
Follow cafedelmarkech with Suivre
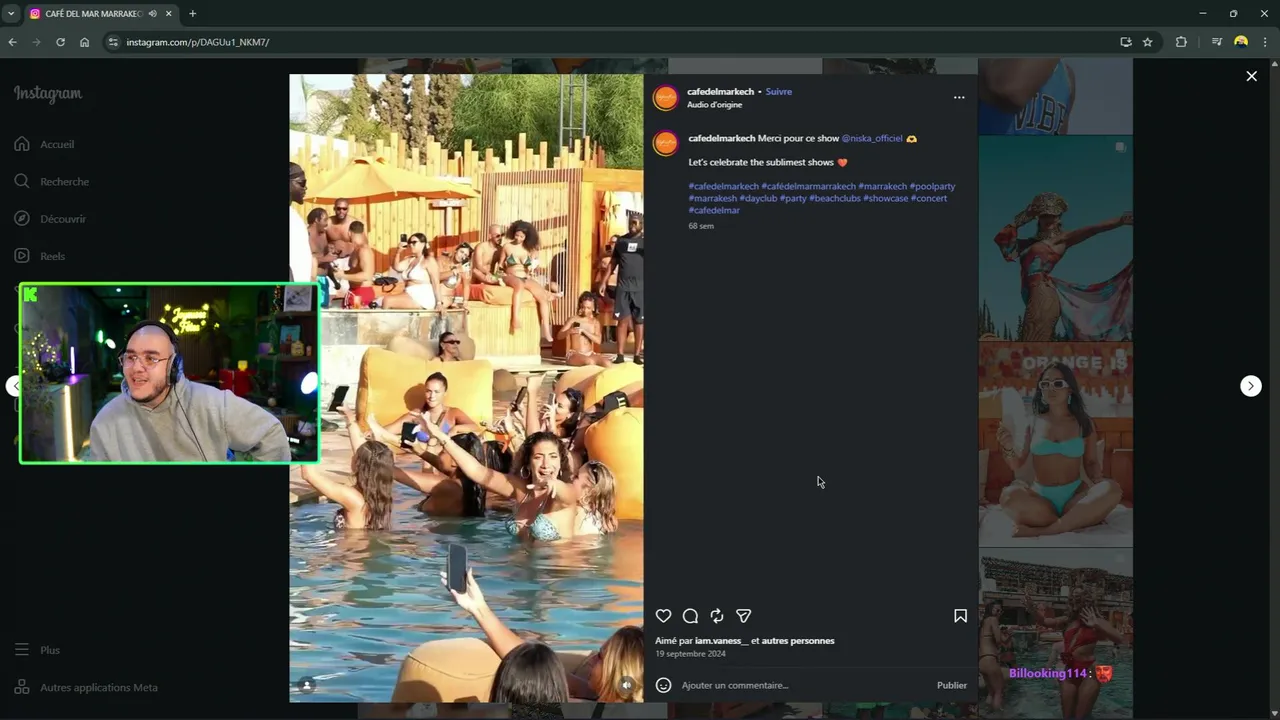tap(779, 92)
